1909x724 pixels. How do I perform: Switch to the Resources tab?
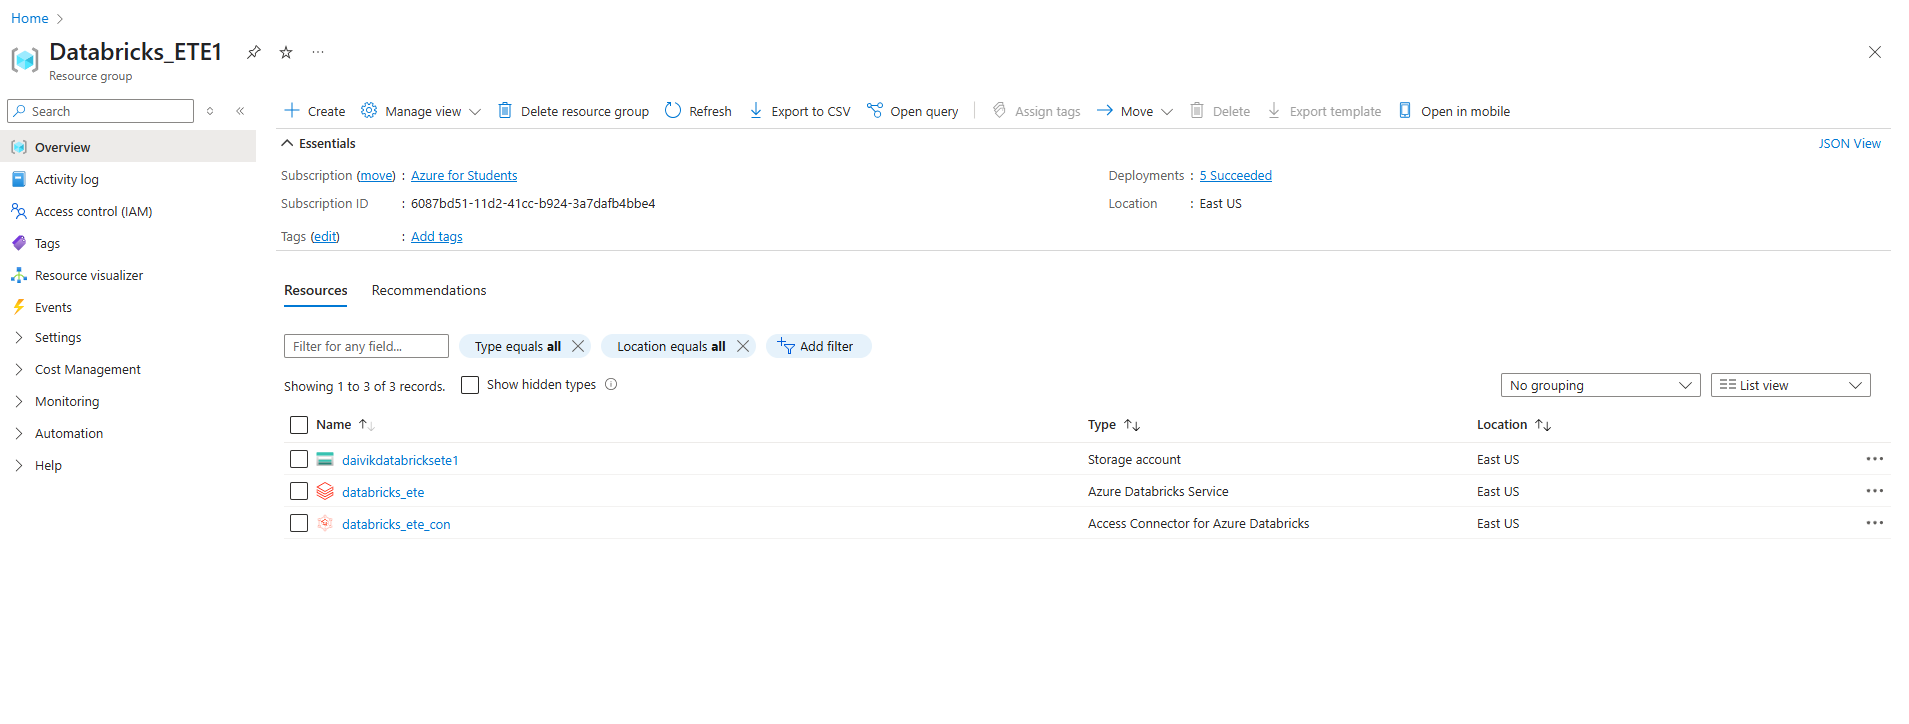point(316,291)
